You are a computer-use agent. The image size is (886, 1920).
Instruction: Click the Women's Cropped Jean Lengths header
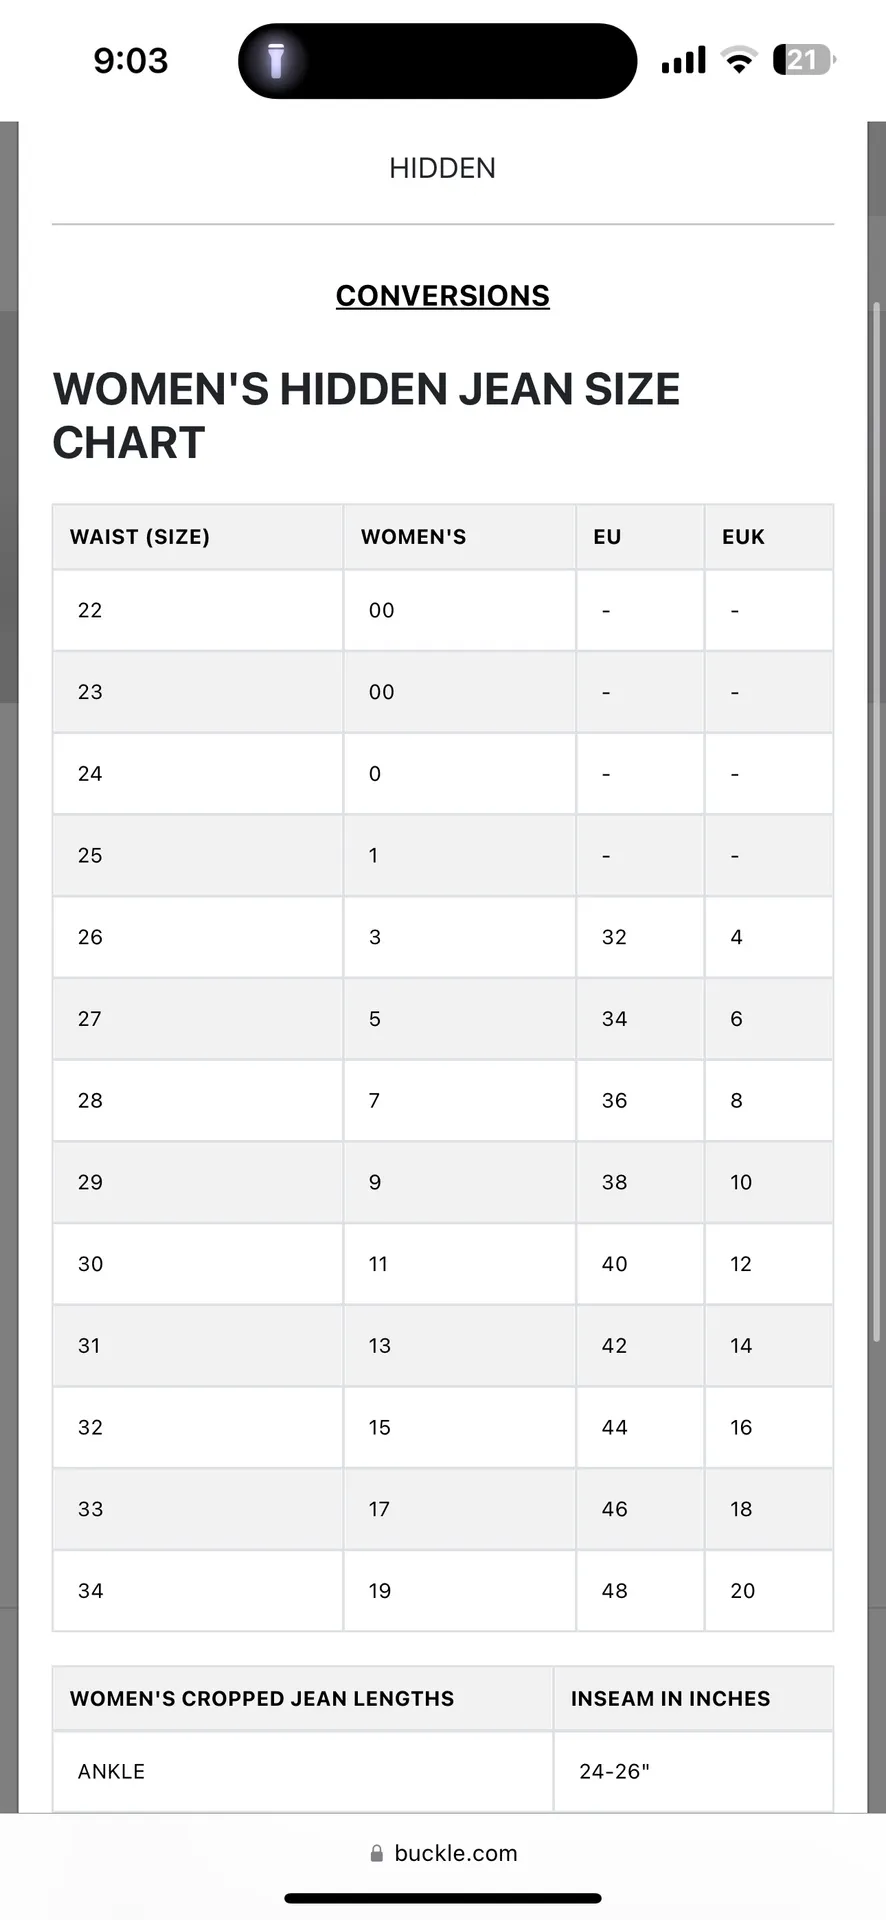(x=262, y=1698)
